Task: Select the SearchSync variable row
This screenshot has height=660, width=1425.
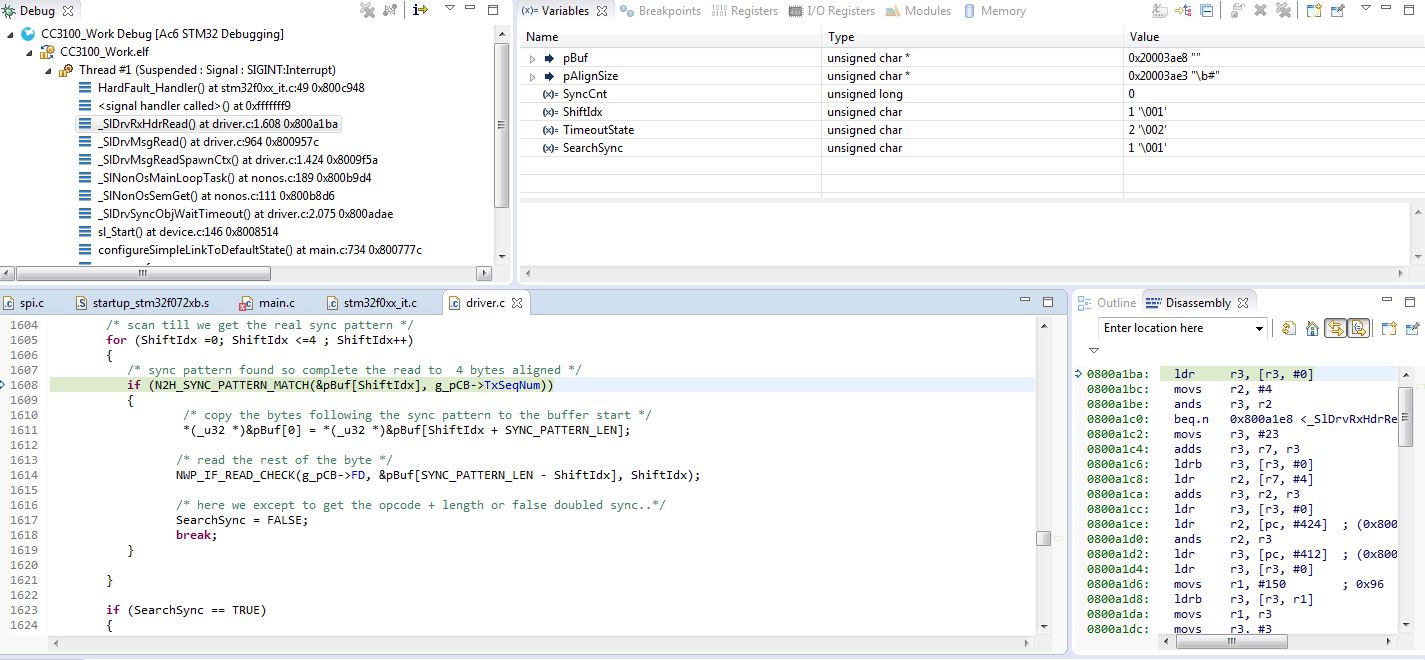Action: pos(971,148)
